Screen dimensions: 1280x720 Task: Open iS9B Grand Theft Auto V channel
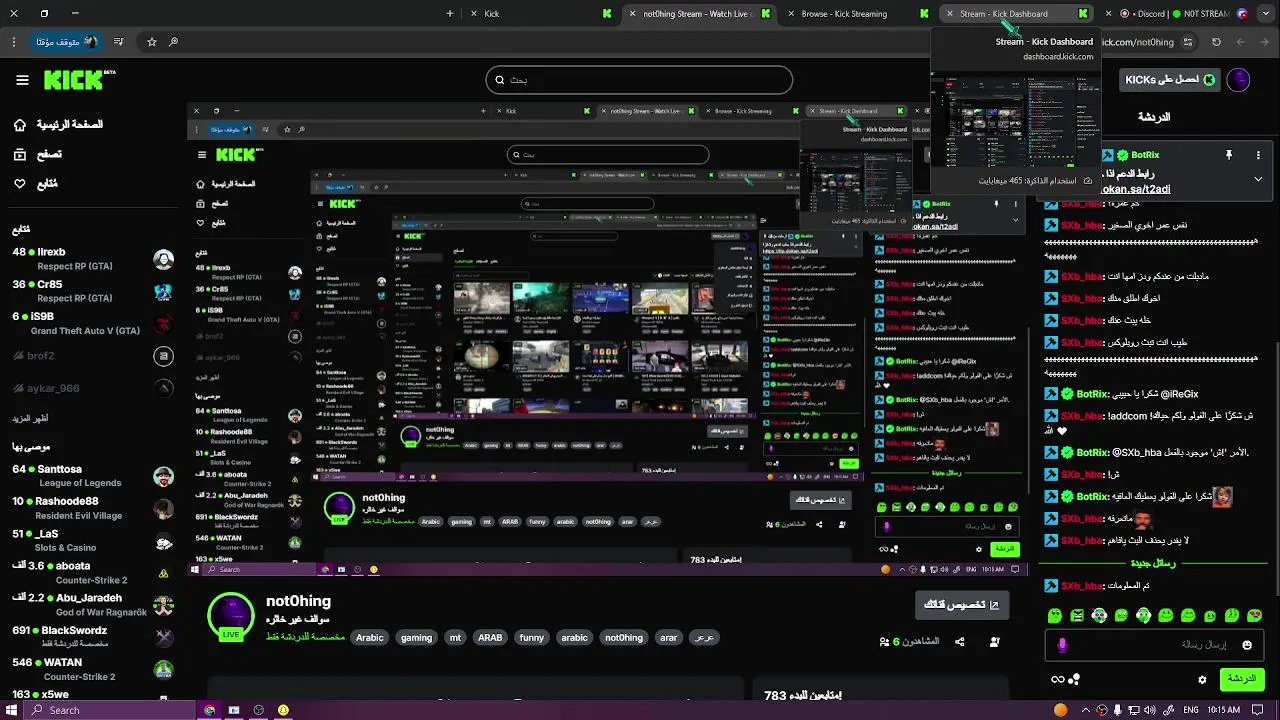tap(92, 322)
